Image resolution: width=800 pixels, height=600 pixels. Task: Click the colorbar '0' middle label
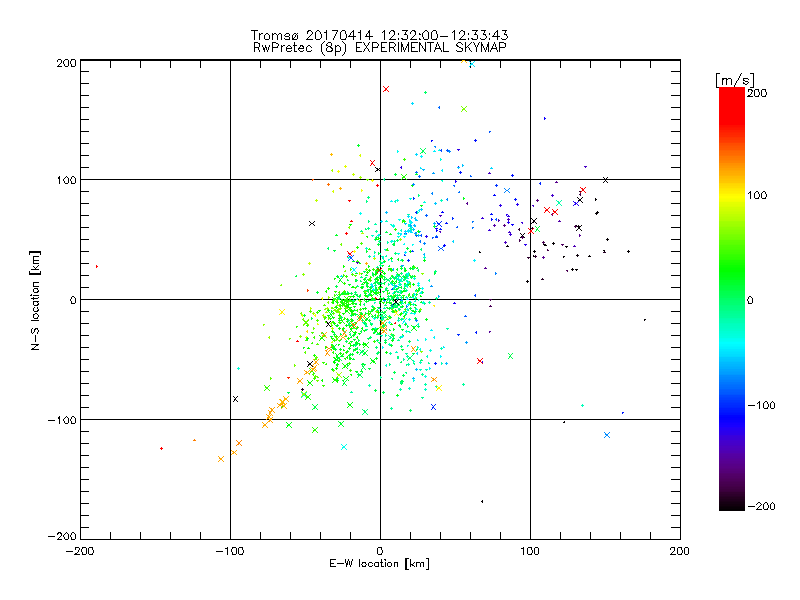point(750,300)
